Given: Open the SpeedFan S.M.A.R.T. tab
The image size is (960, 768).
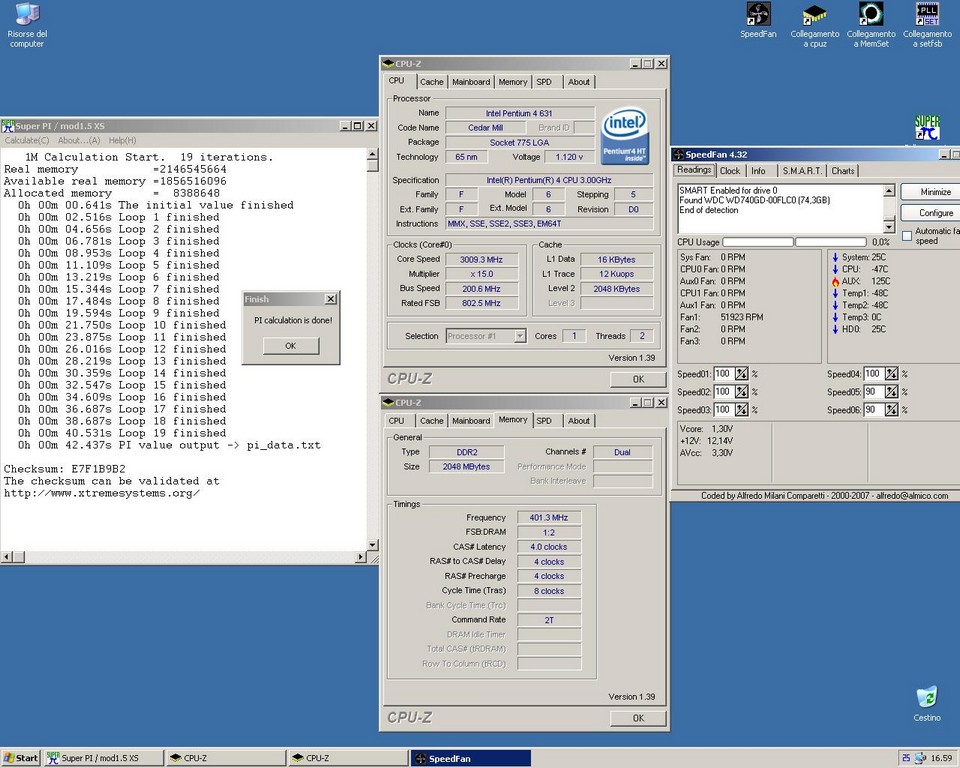Looking at the screenshot, I should pos(801,171).
